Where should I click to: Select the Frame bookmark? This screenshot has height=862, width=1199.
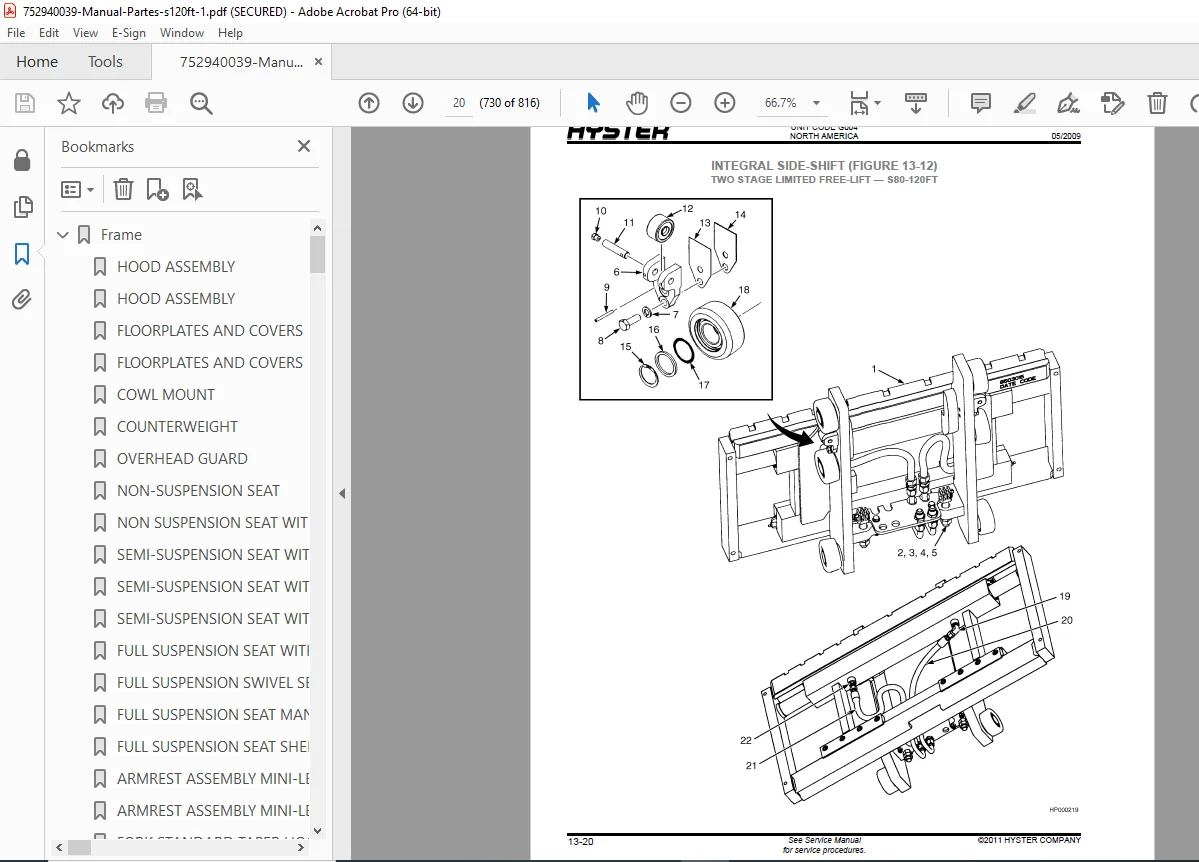point(121,235)
